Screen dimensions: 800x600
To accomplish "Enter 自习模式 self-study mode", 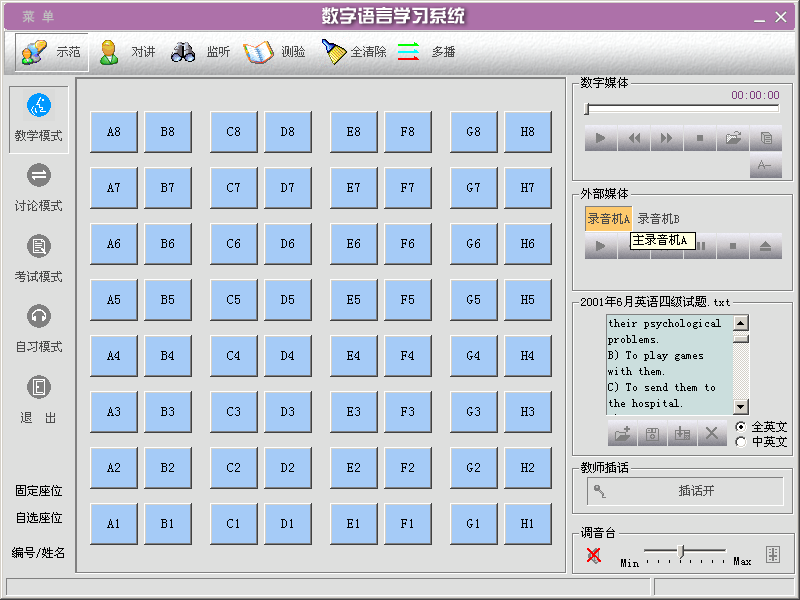I will tap(39, 329).
